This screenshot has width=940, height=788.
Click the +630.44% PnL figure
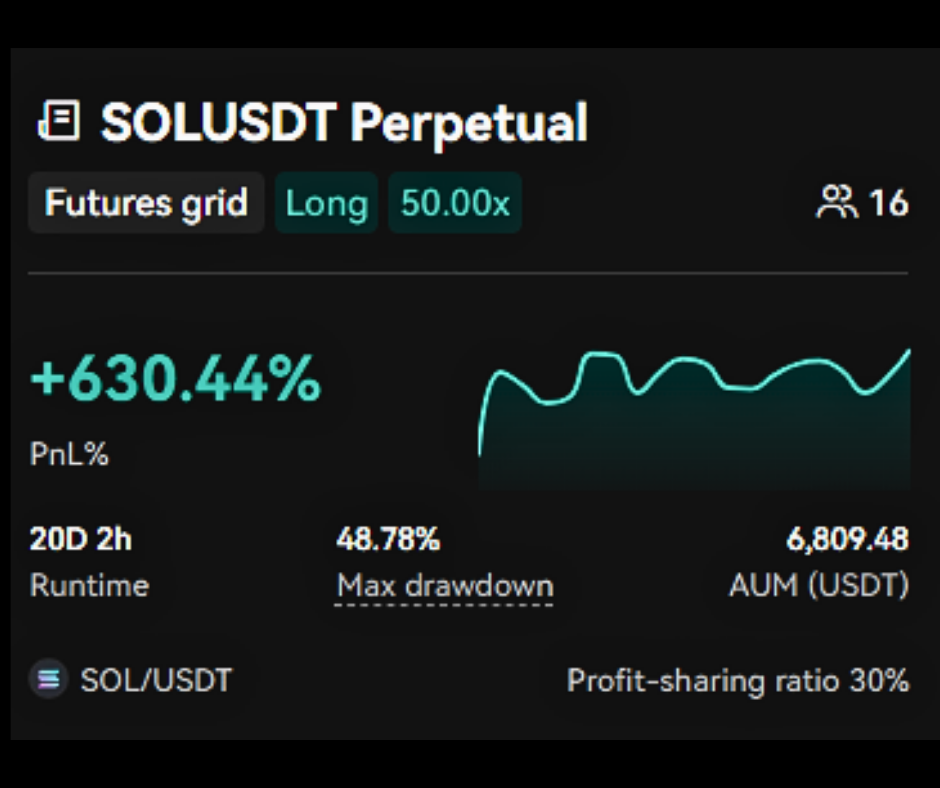(176, 380)
